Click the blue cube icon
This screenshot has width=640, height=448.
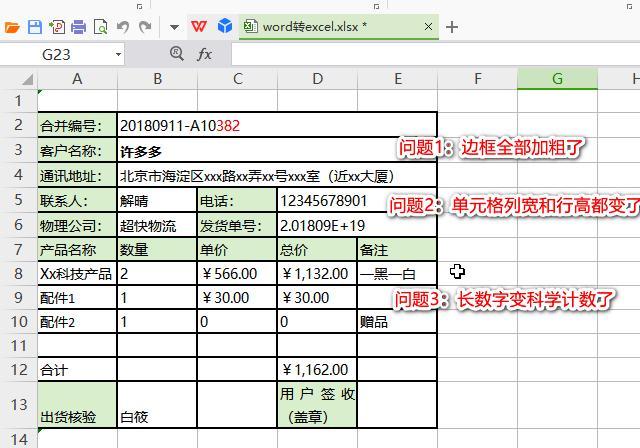(225, 27)
